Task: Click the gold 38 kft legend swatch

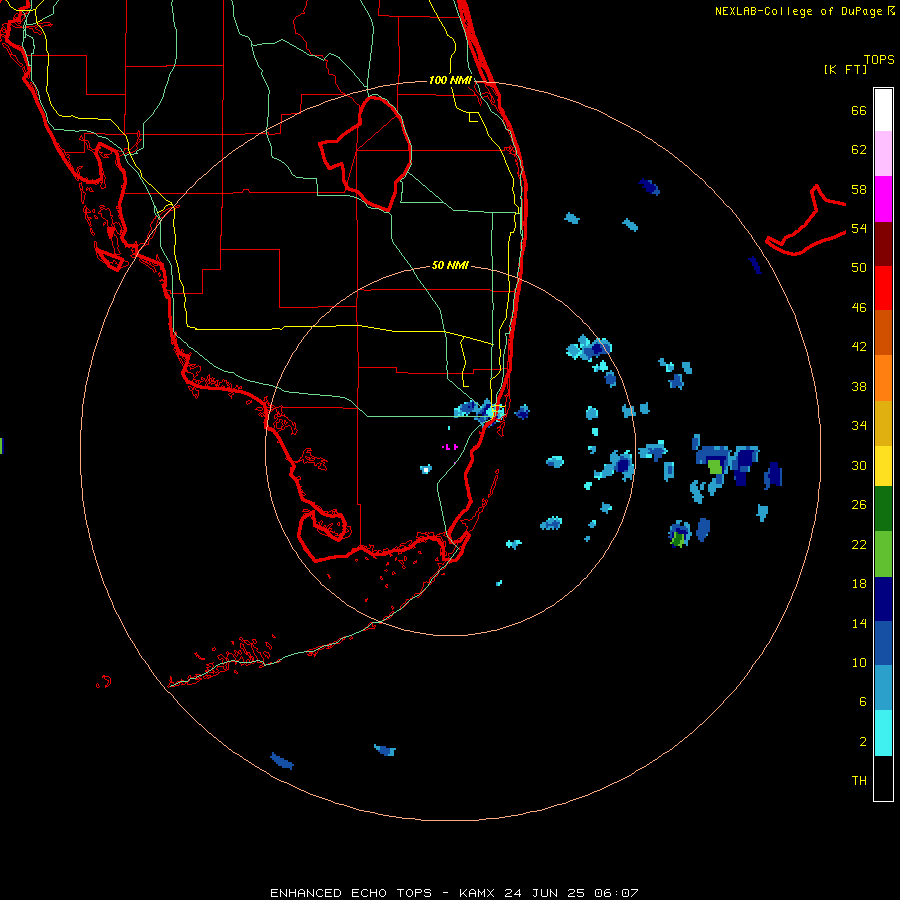Action: pyautogui.click(x=883, y=423)
